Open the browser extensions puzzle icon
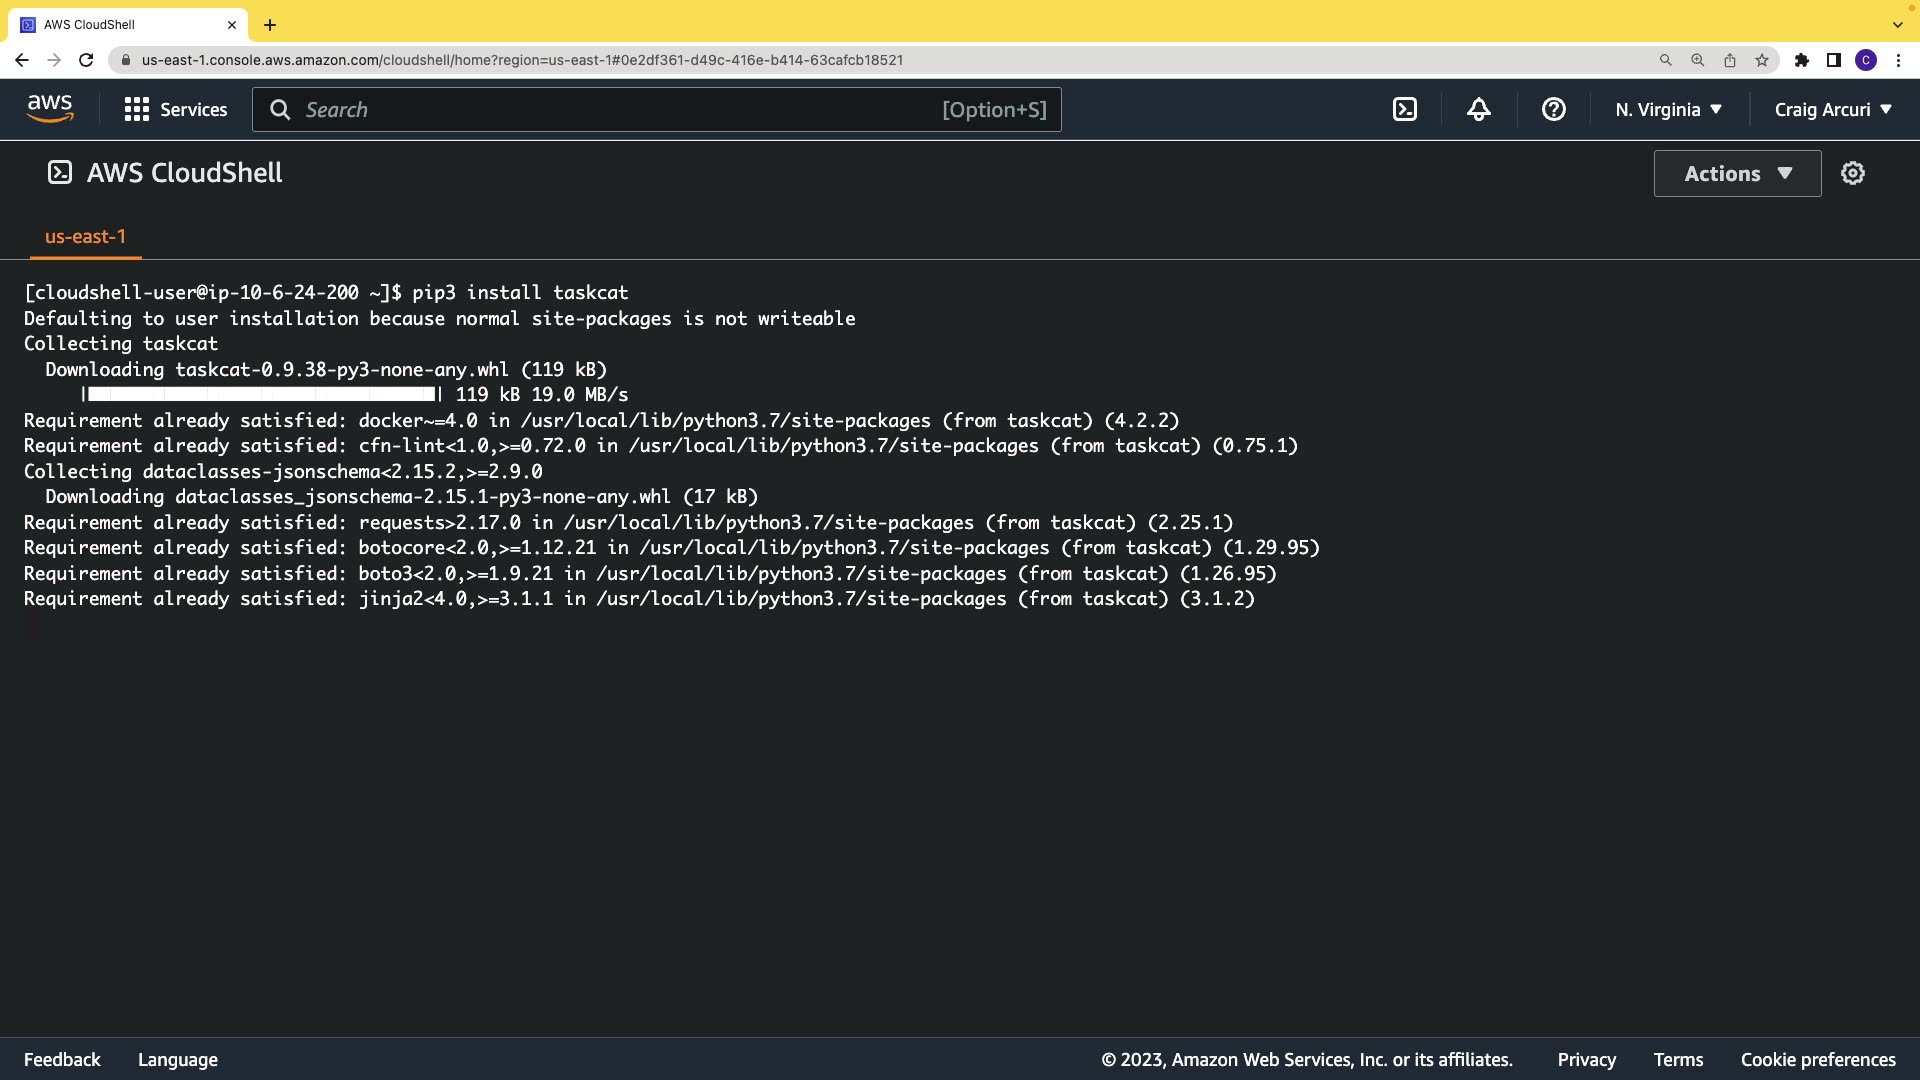Viewport: 1920px width, 1080px height. pos(1802,60)
